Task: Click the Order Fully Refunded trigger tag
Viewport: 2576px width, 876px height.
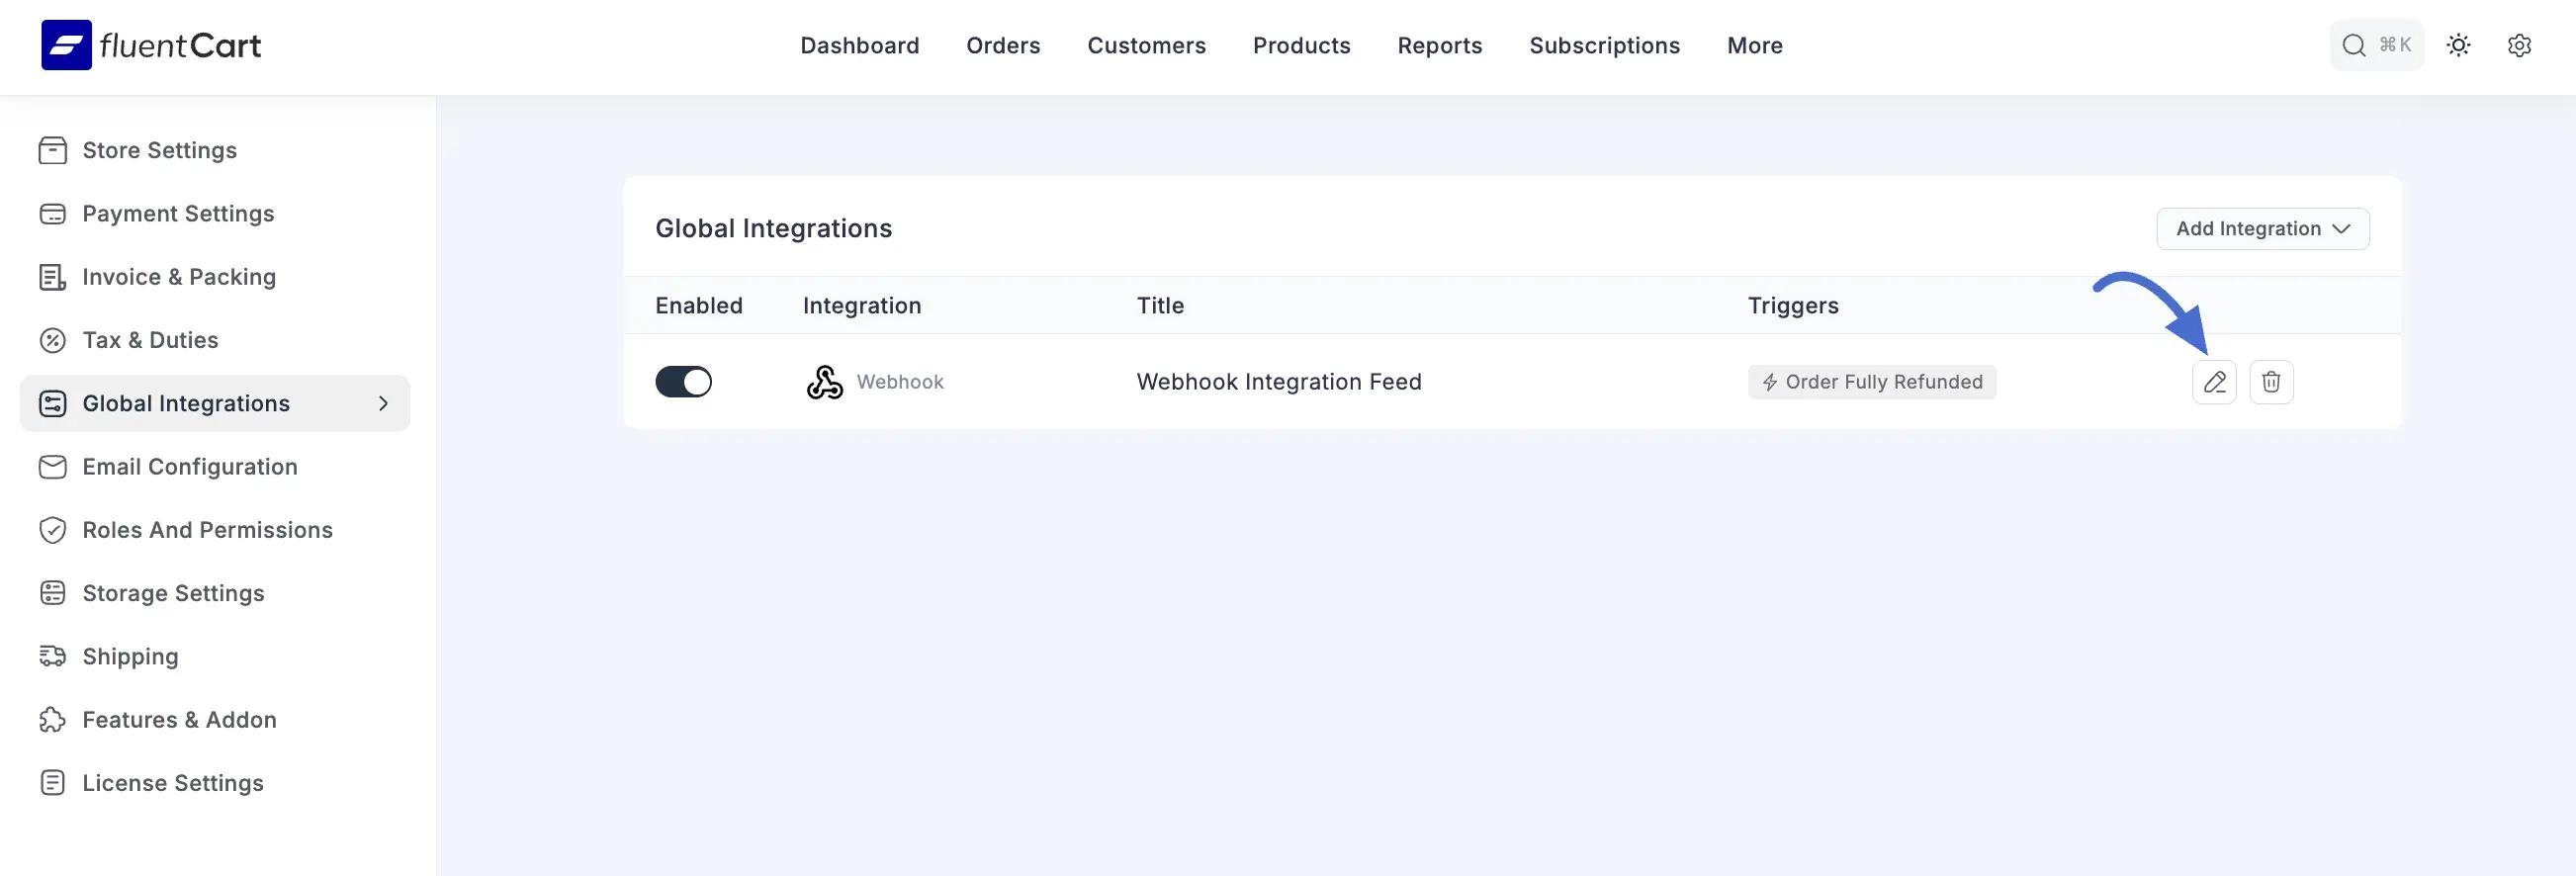Action: click(1871, 382)
